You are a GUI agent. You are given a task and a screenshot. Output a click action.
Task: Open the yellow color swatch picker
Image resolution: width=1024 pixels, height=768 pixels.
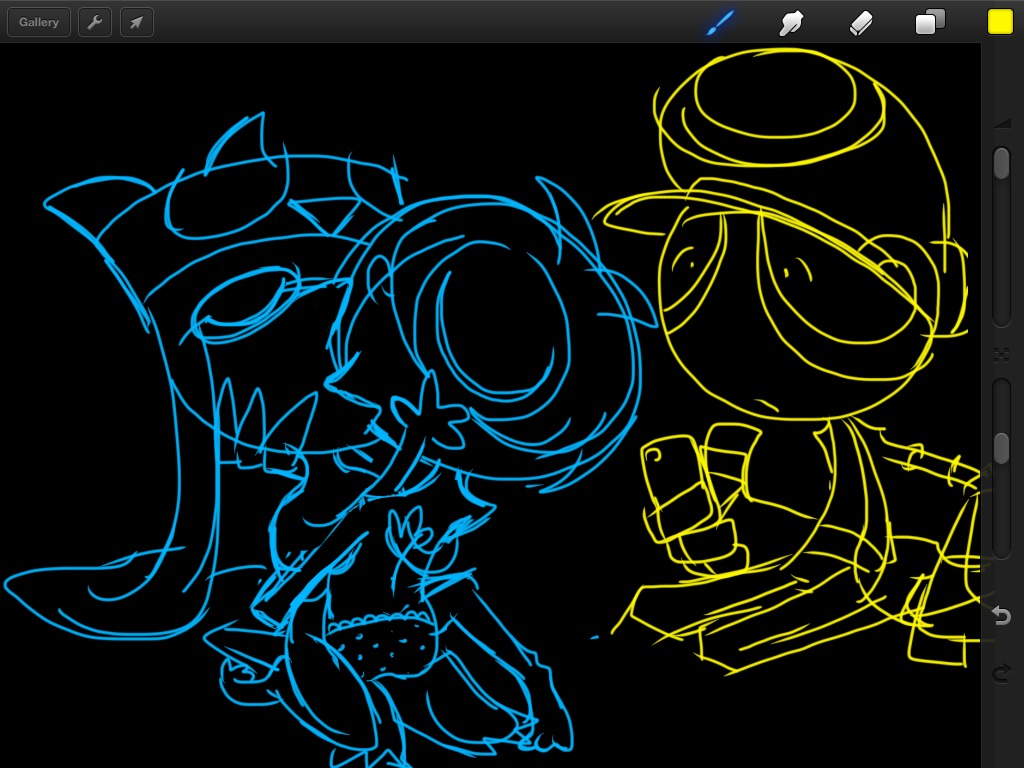coord(1000,22)
